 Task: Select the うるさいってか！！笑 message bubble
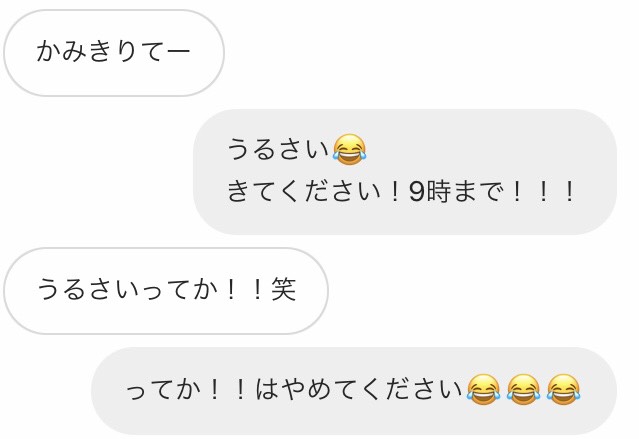click(x=166, y=291)
